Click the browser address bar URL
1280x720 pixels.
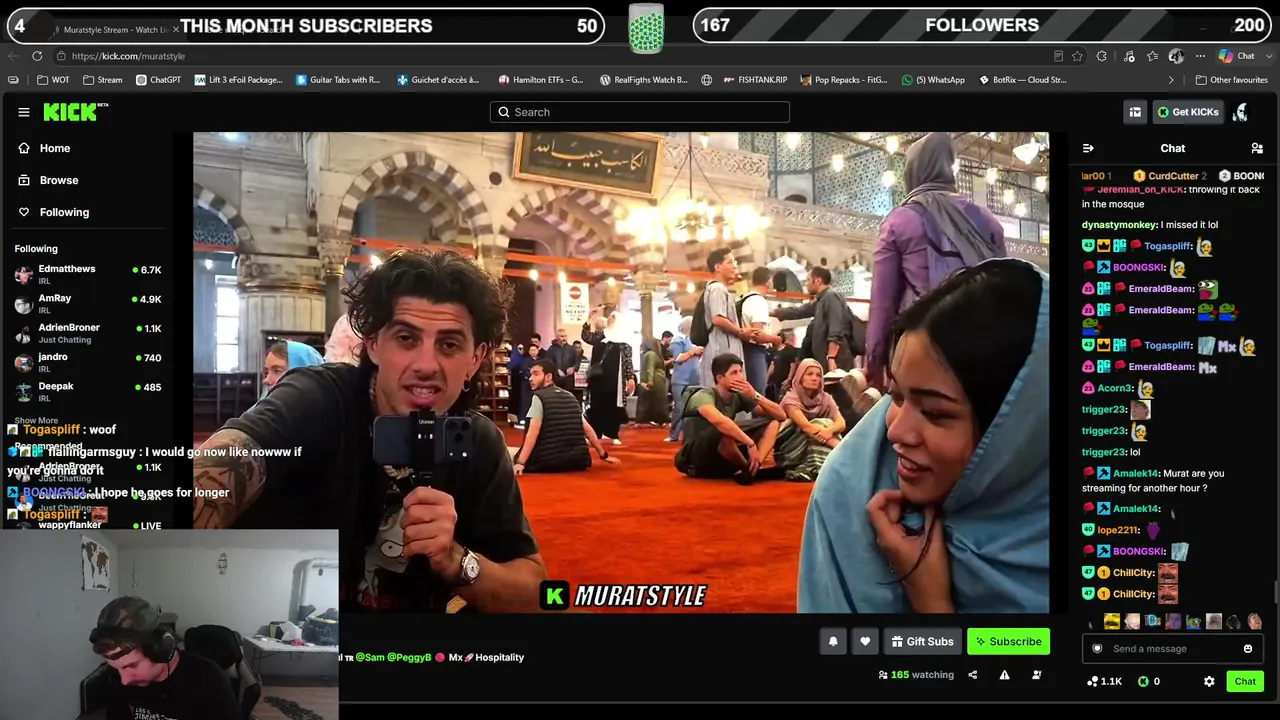(128, 56)
